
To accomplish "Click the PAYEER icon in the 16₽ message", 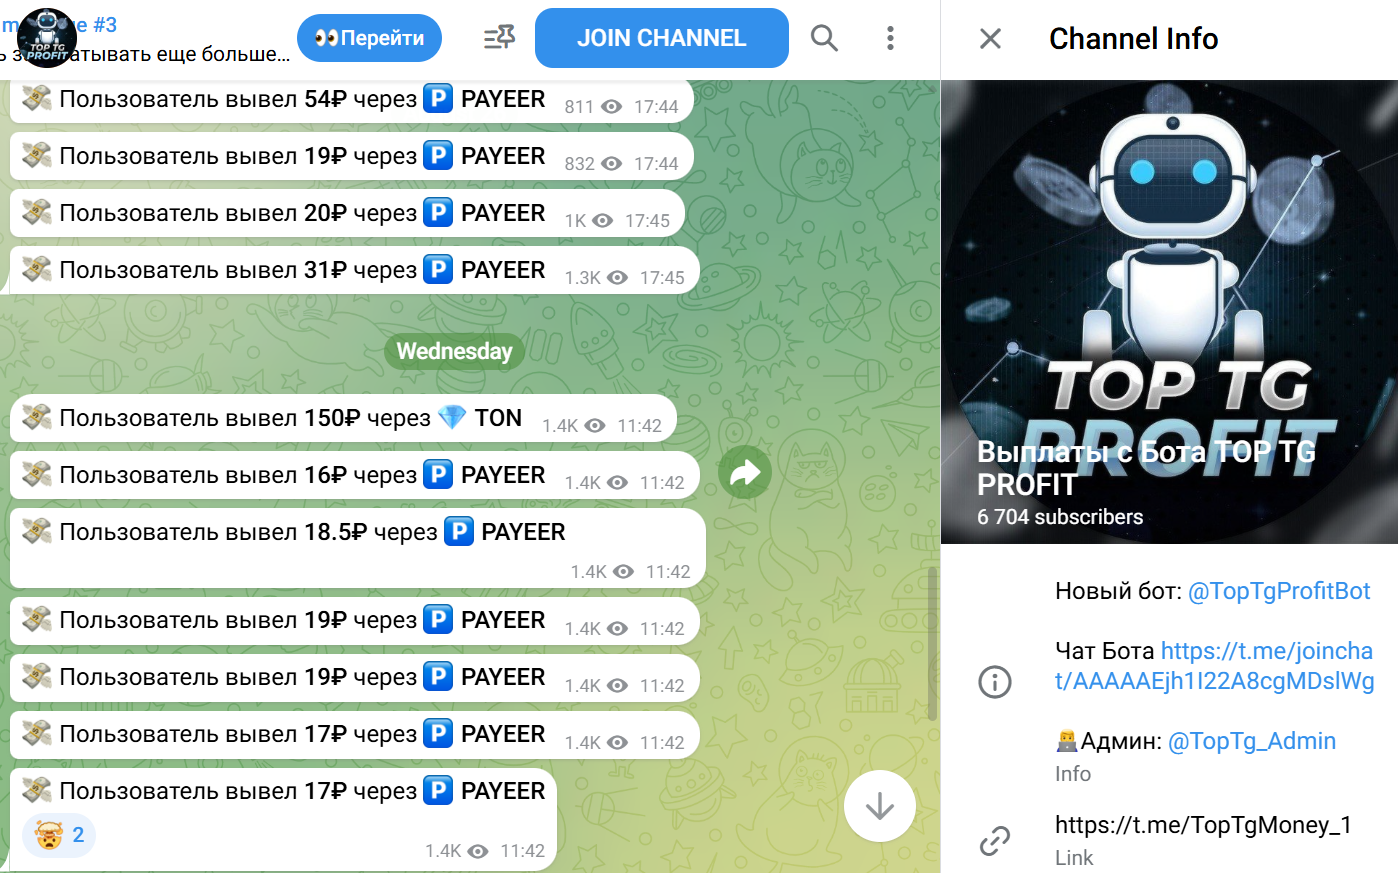I will (438, 475).
